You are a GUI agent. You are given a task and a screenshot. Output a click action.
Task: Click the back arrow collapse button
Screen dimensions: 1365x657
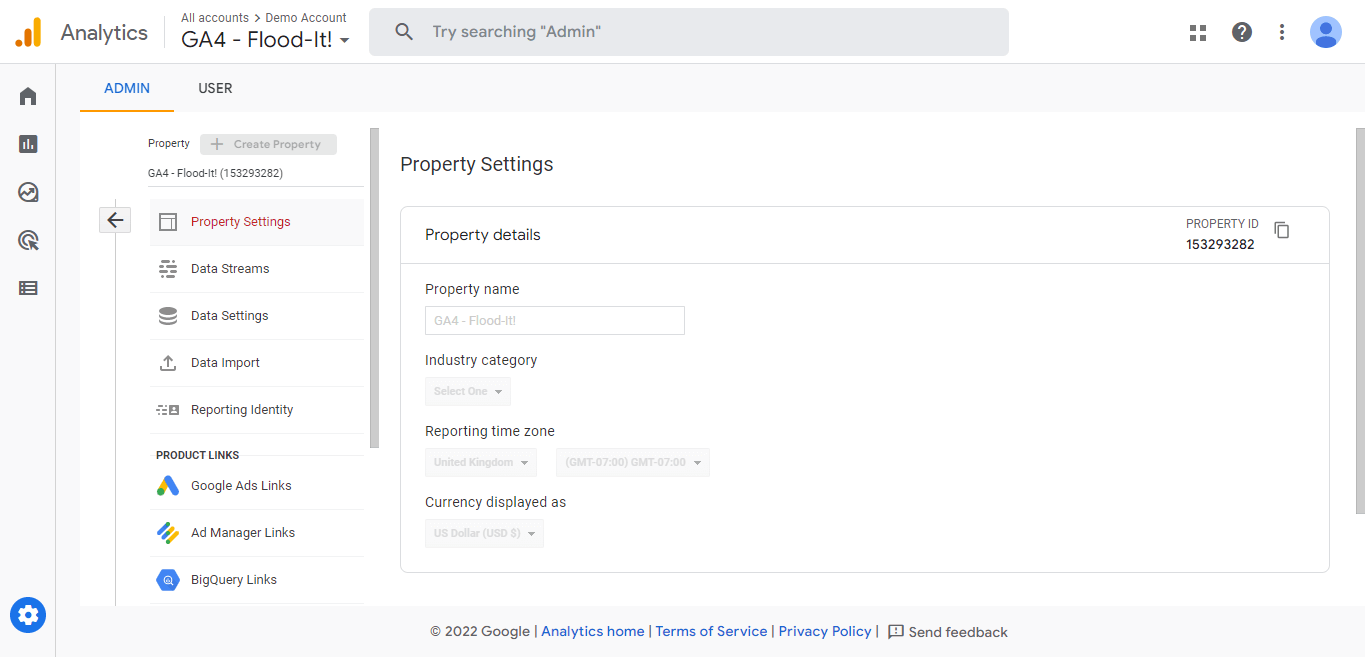pos(115,220)
